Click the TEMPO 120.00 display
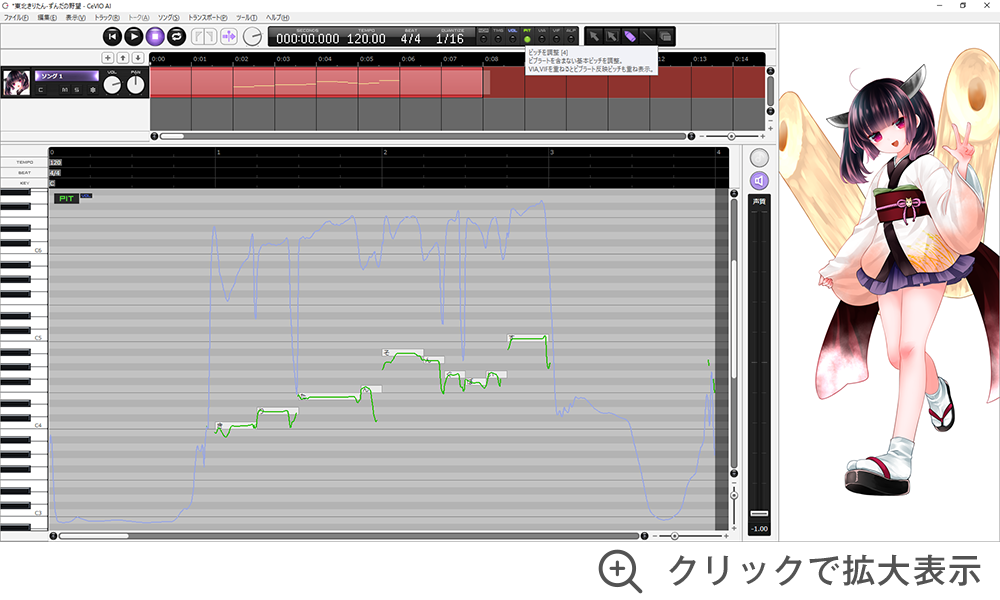 (366, 37)
